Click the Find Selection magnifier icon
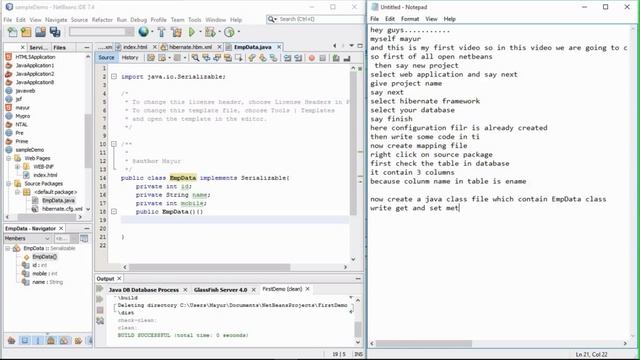 point(196,58)
